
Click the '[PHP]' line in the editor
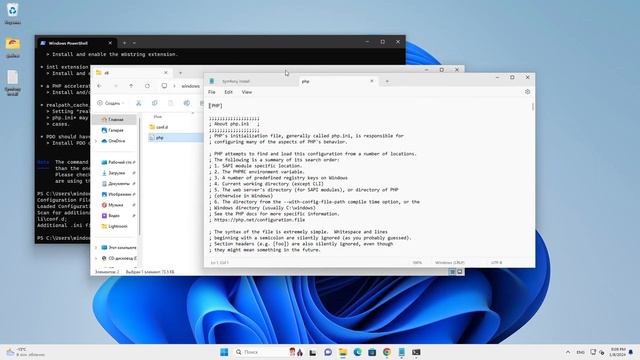[x=216, y=106]
